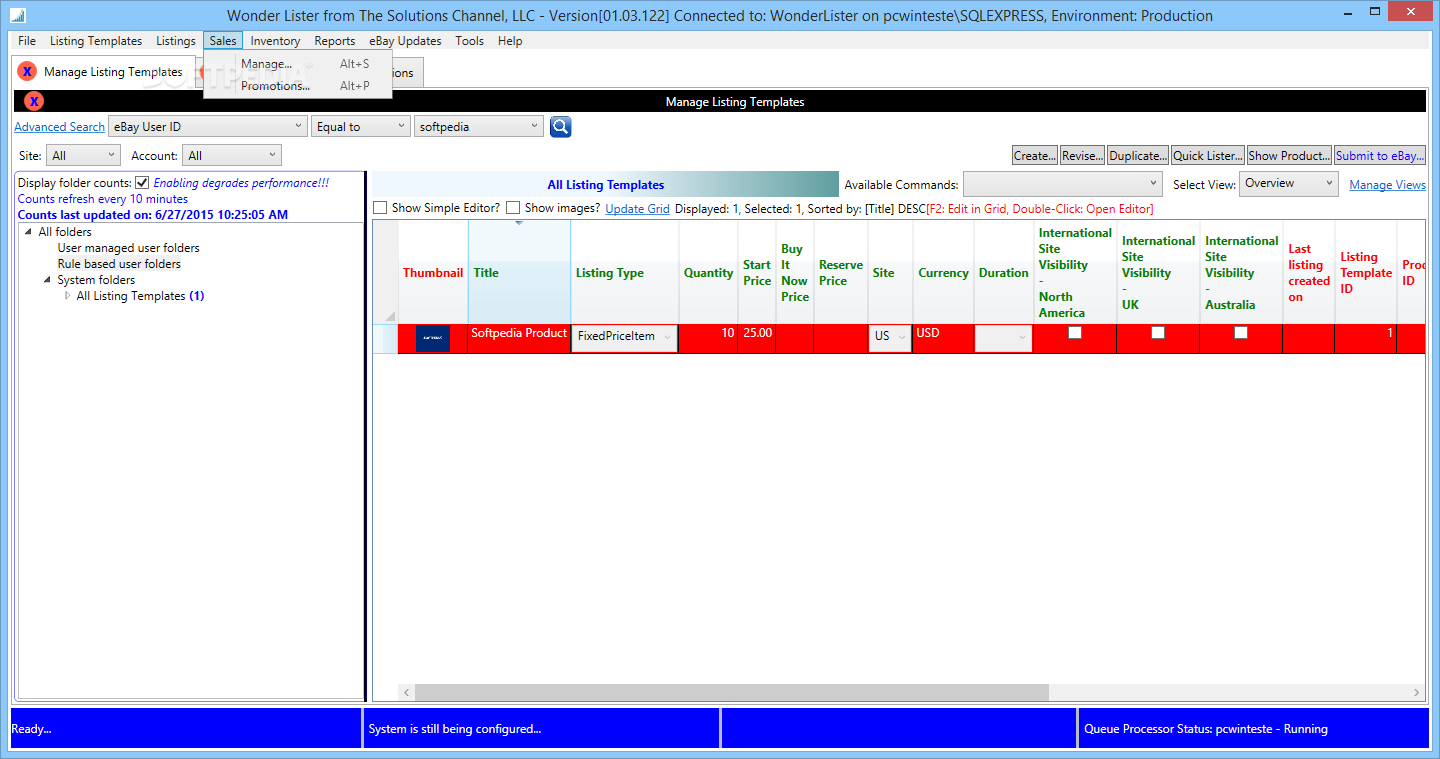
Task: Click the Listing Type column header
Action: (625, 272)
